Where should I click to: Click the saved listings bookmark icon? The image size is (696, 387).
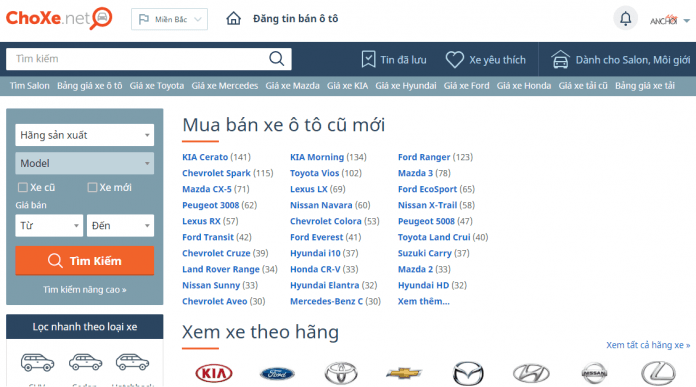click(x=368, y=59)
